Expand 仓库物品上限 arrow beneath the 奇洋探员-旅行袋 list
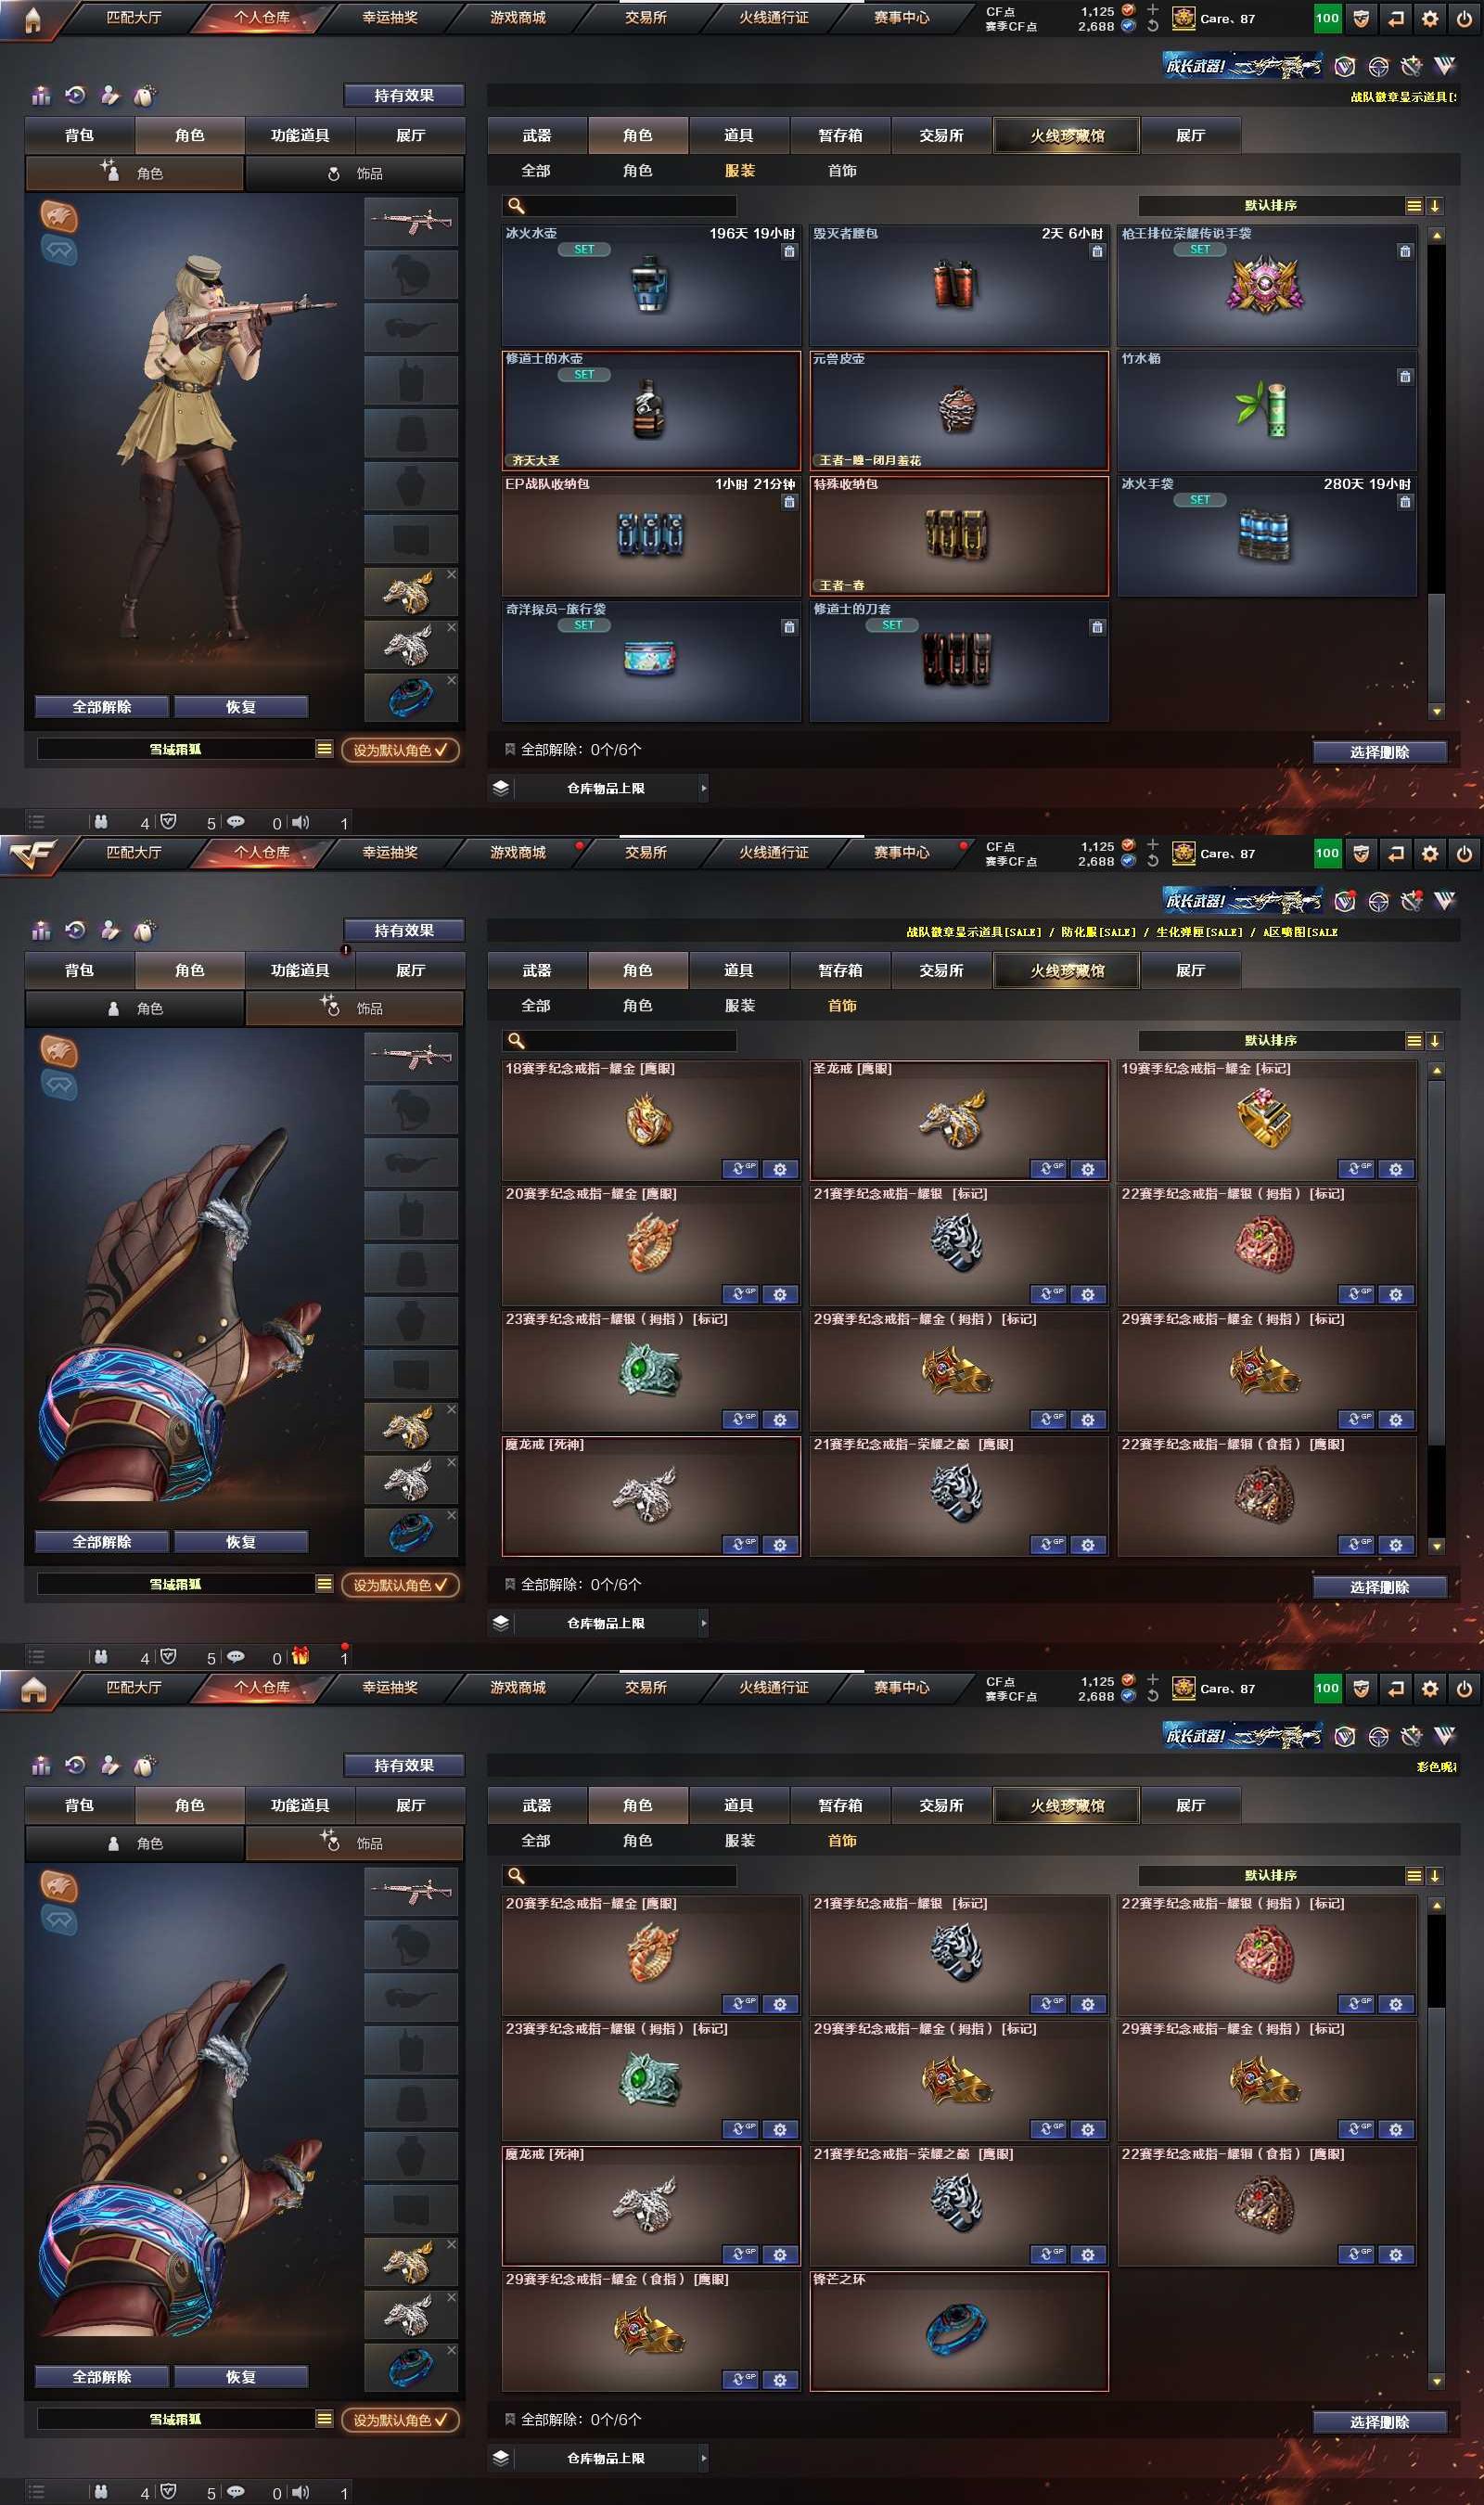The image size is (1484, 2505). point(704,788)
